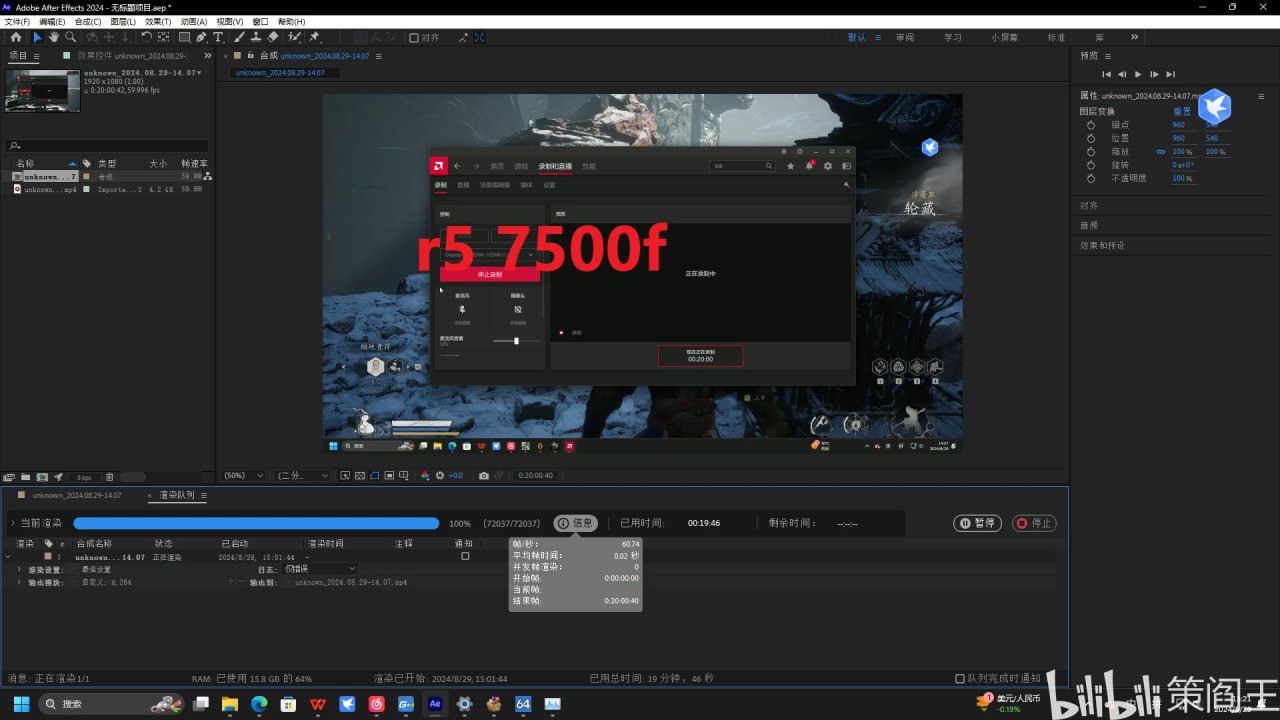Switch to the unknown_2024.08.29-14.07 timeline tab
The image size is (1280, 720).
[x=77, y=495]
